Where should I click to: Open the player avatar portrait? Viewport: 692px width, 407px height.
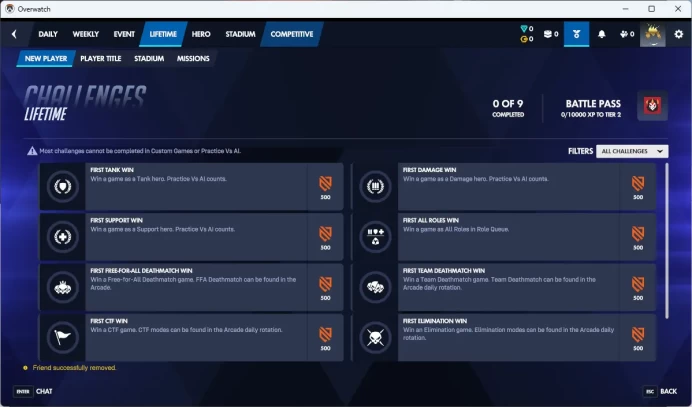[653, 34]
